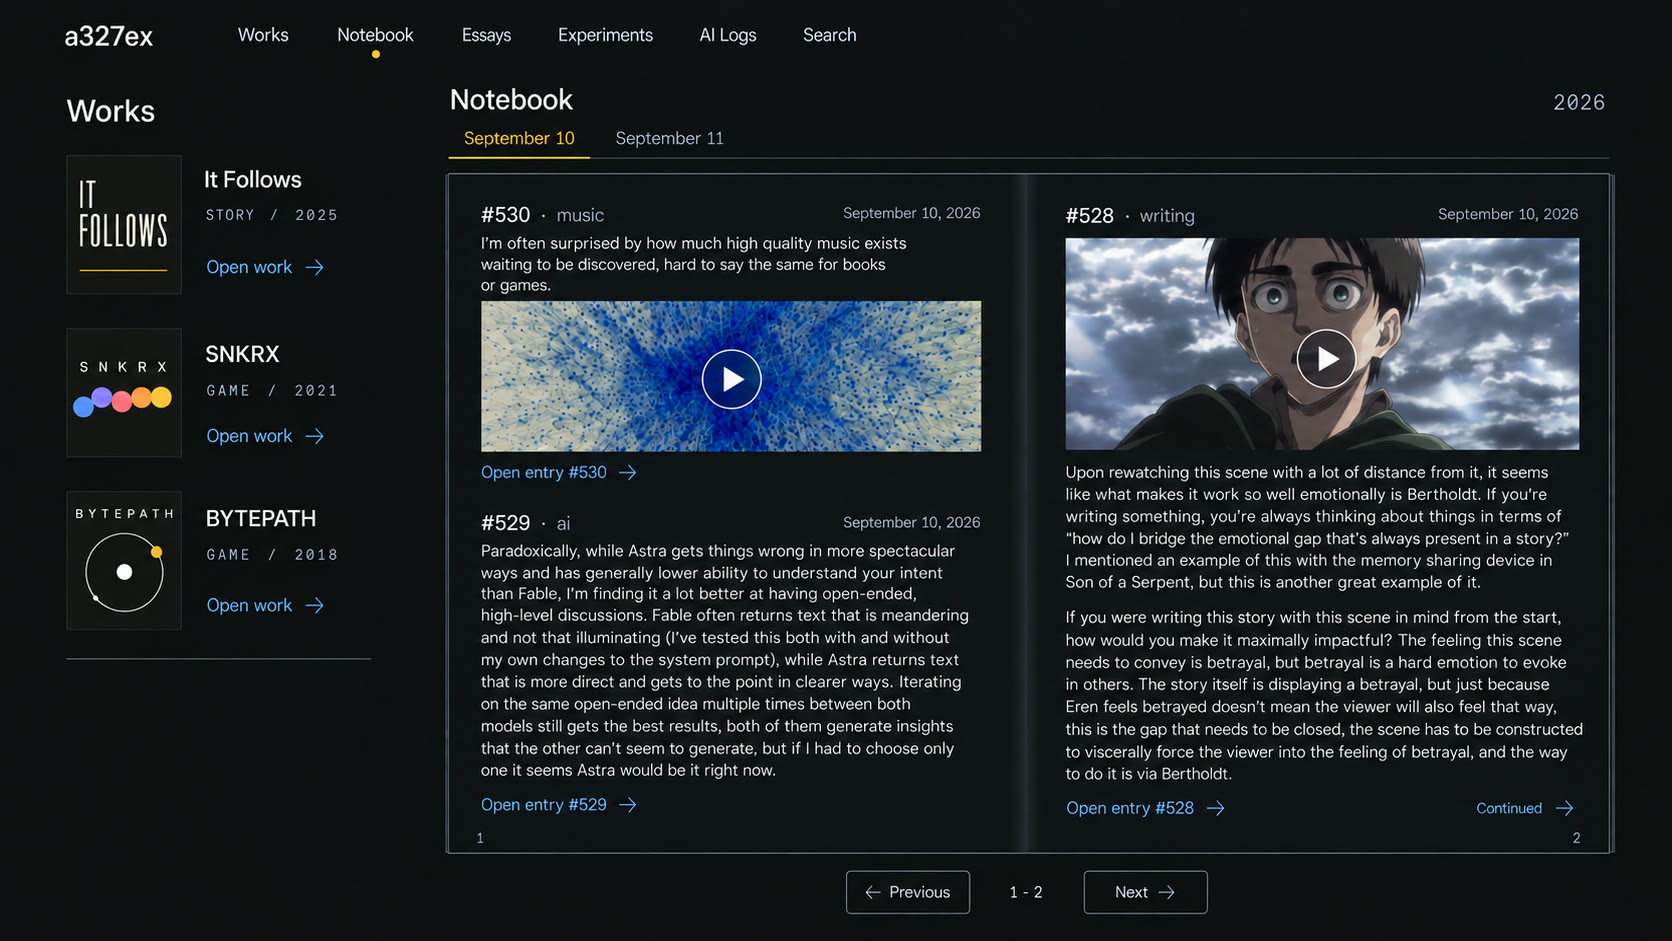Click the GAME / 2021 label
Image resolution: width=1672 pixels, height=941 pixels.
[x=272, y=391]
